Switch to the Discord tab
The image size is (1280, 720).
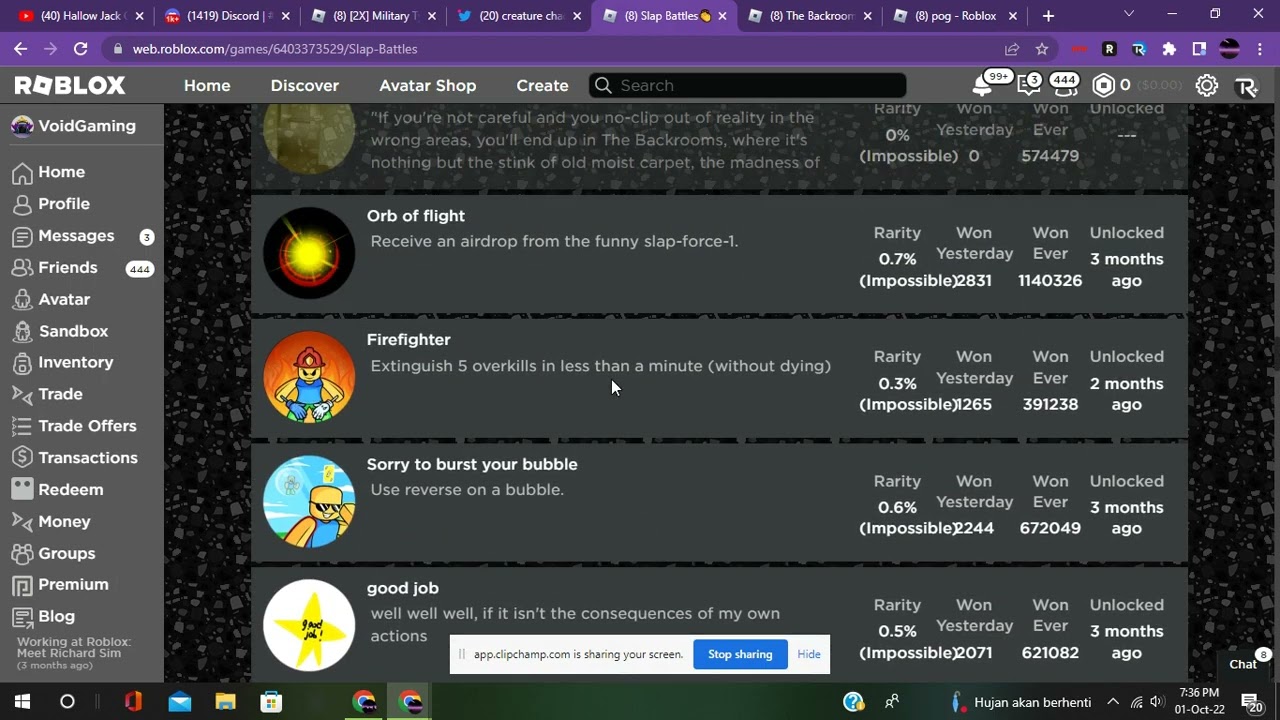click(228, 16)
